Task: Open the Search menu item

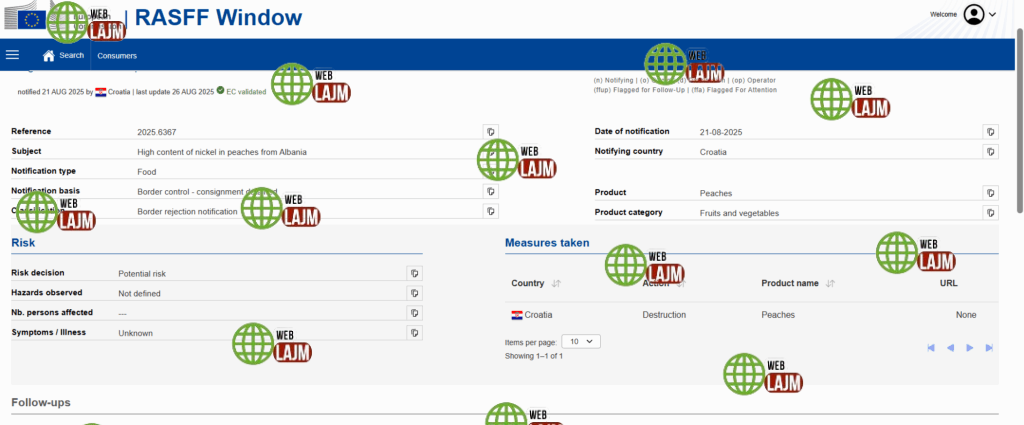Action: (x=72, y=55)
